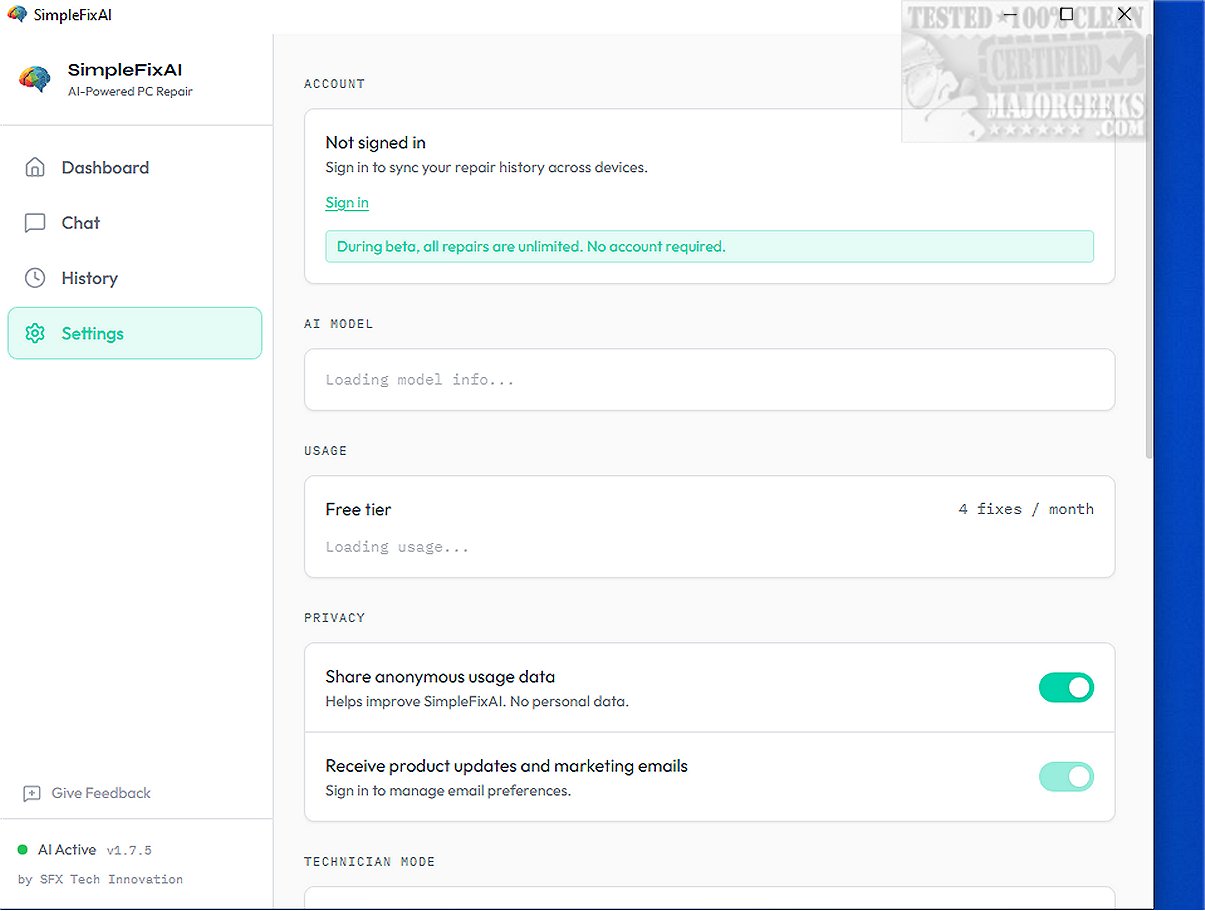Maximize the SimpleFixAI window
1205x911 pixels.
click(1066, 14)
